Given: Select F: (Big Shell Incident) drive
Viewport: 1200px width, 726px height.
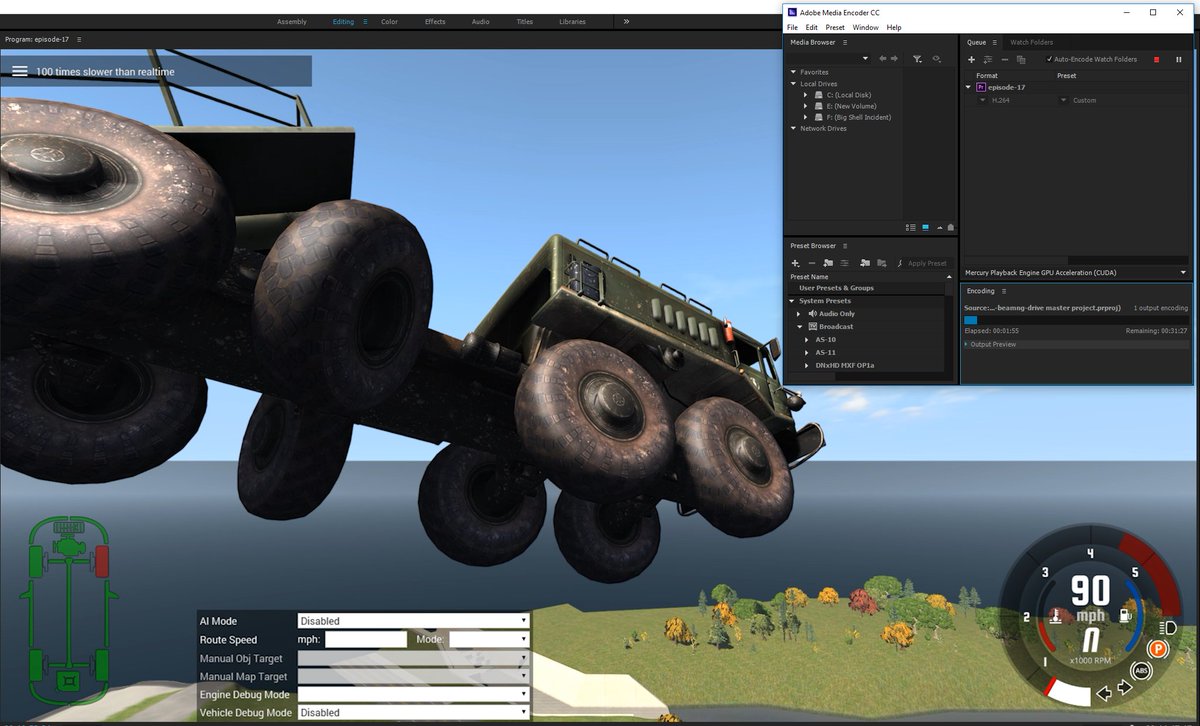Looking at the screenshot, I should tap(858, 117).
